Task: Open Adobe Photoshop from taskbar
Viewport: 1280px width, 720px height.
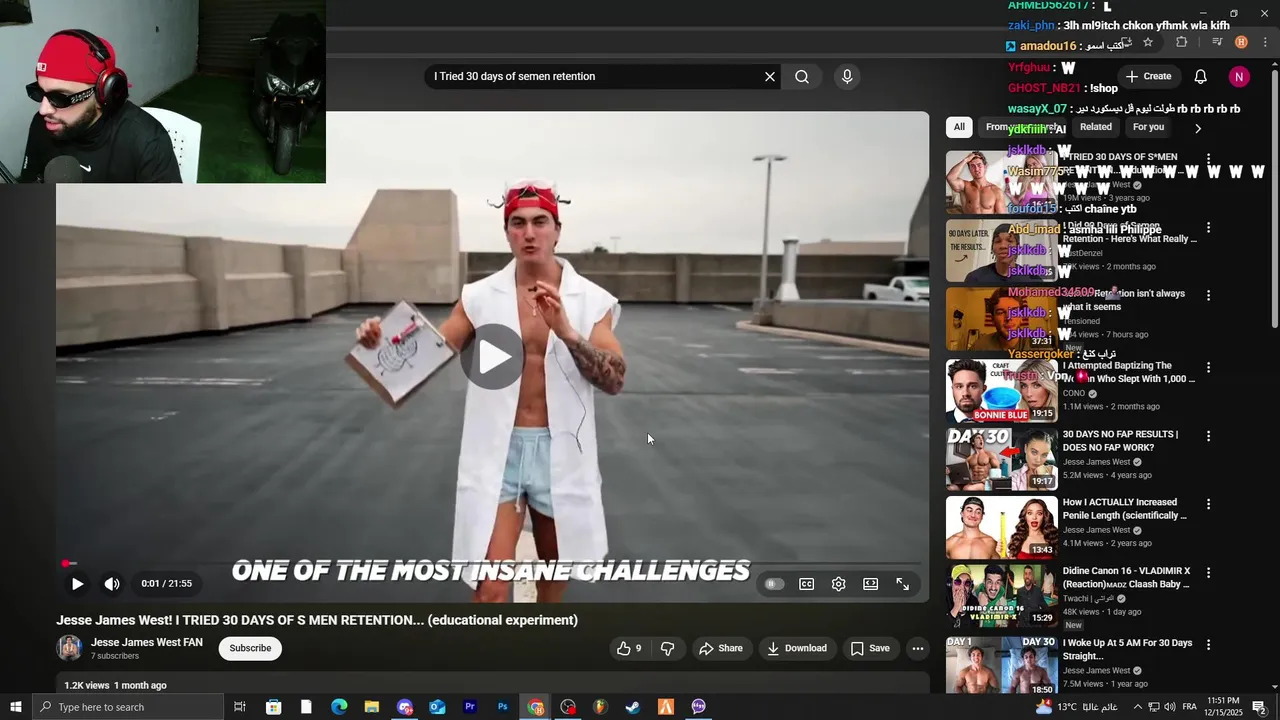Action: (x=503, y=707)
